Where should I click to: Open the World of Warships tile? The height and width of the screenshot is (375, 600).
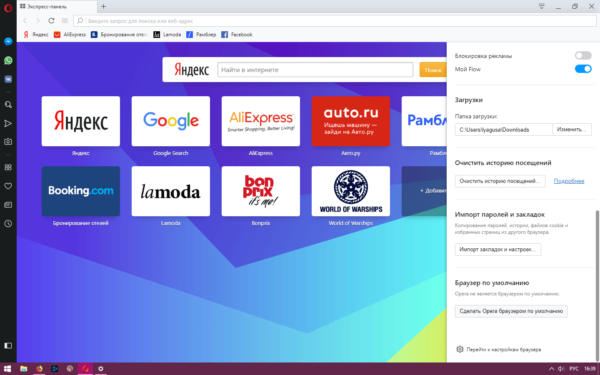click(351, 191)
